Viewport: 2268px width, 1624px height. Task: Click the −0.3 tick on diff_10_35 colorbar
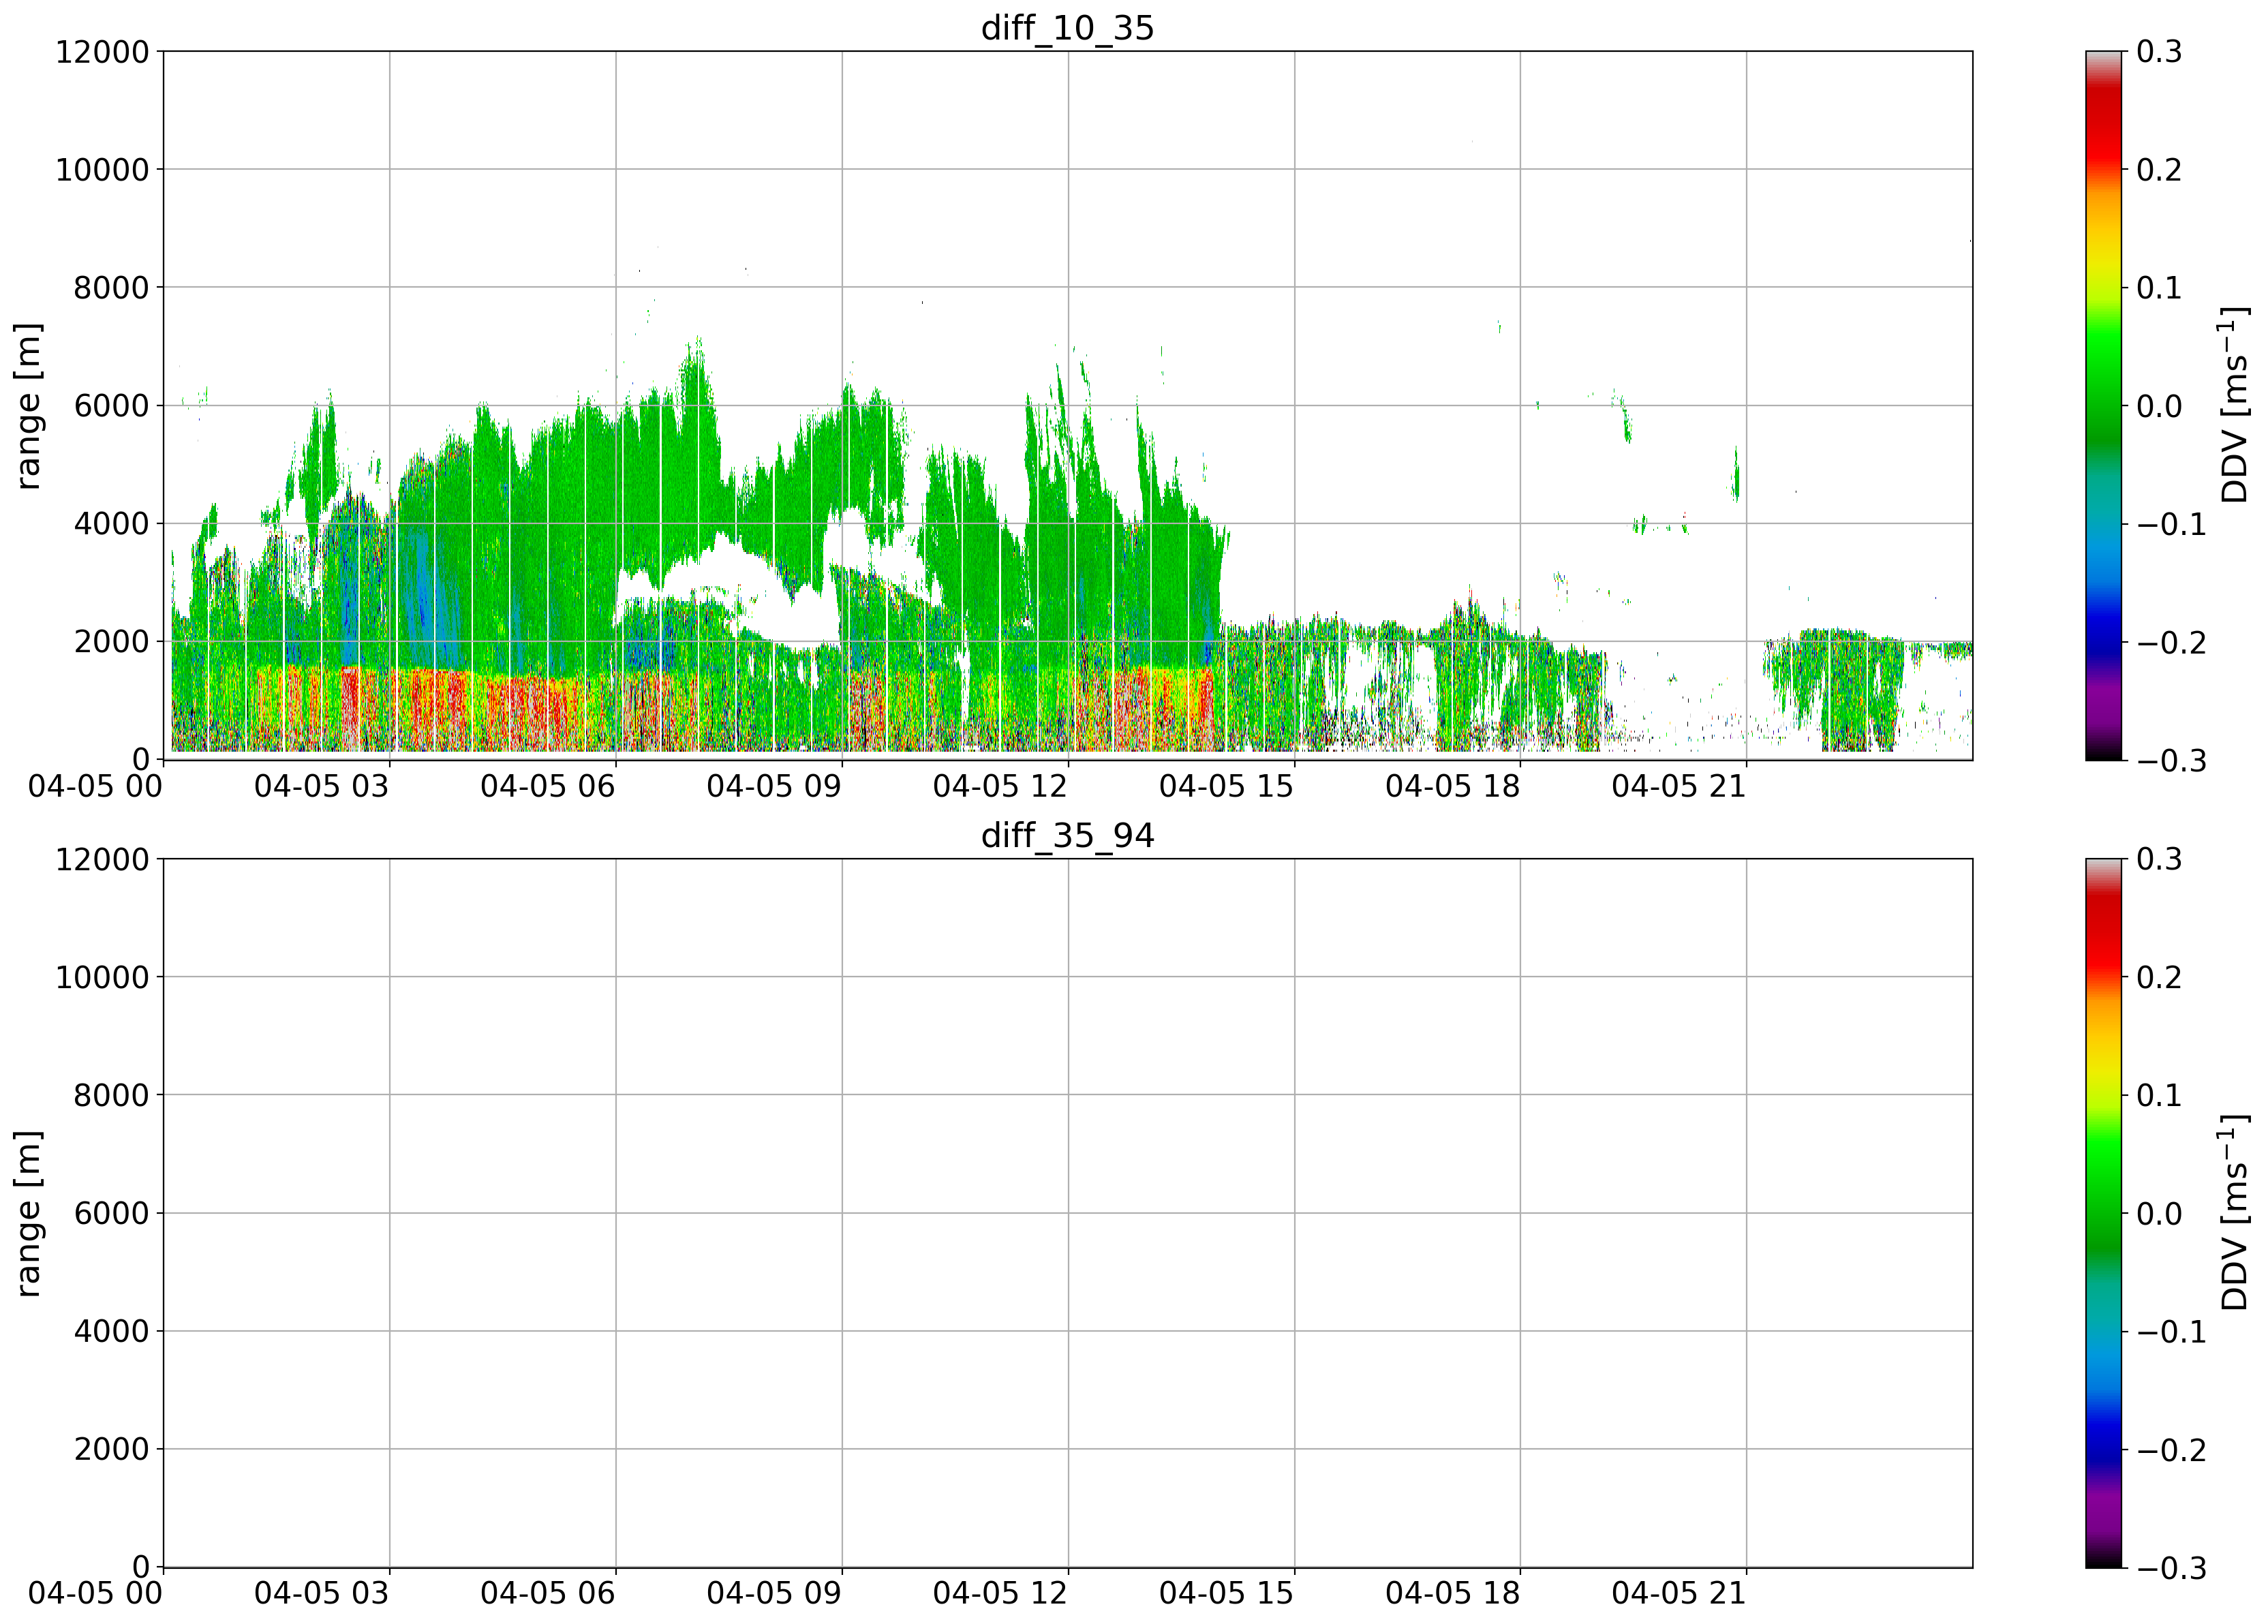(x=2172, y=761)
